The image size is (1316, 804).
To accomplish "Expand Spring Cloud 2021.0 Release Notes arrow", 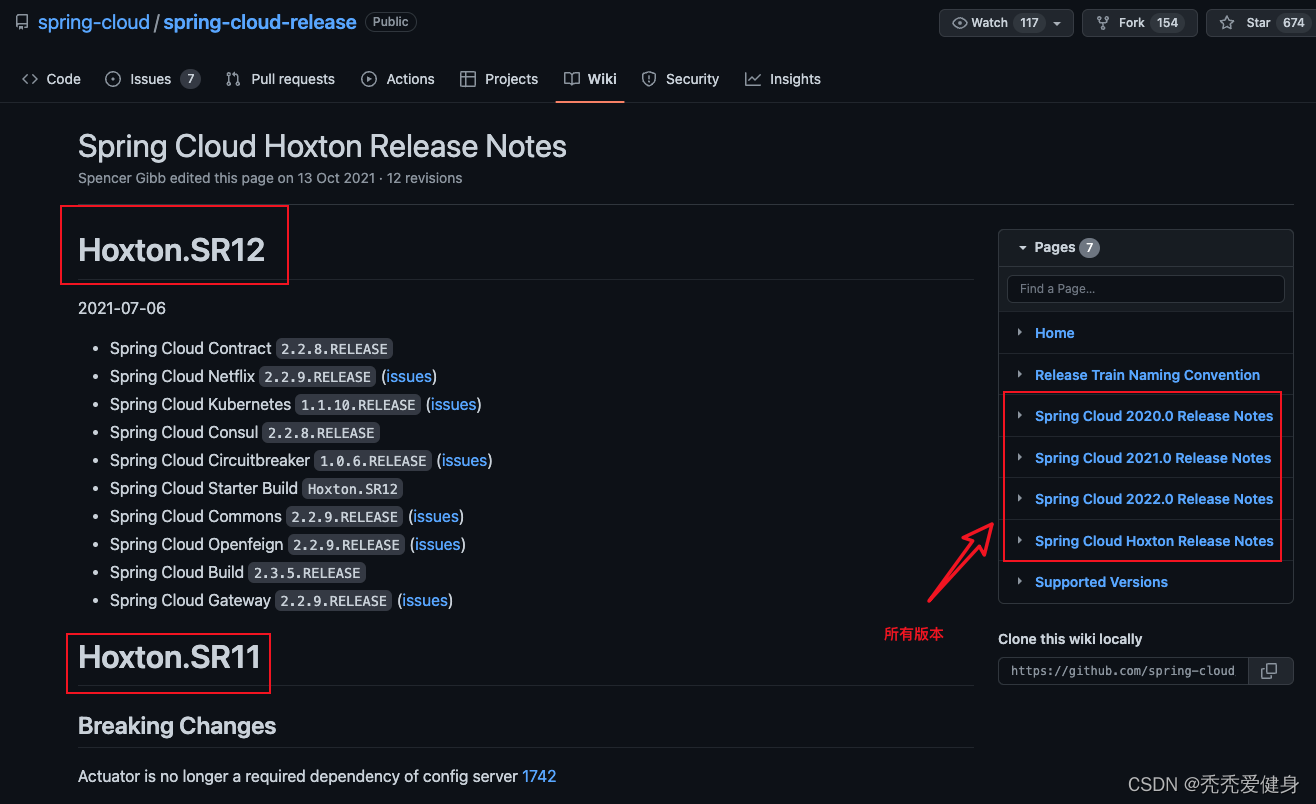I will coord(1019,458).
